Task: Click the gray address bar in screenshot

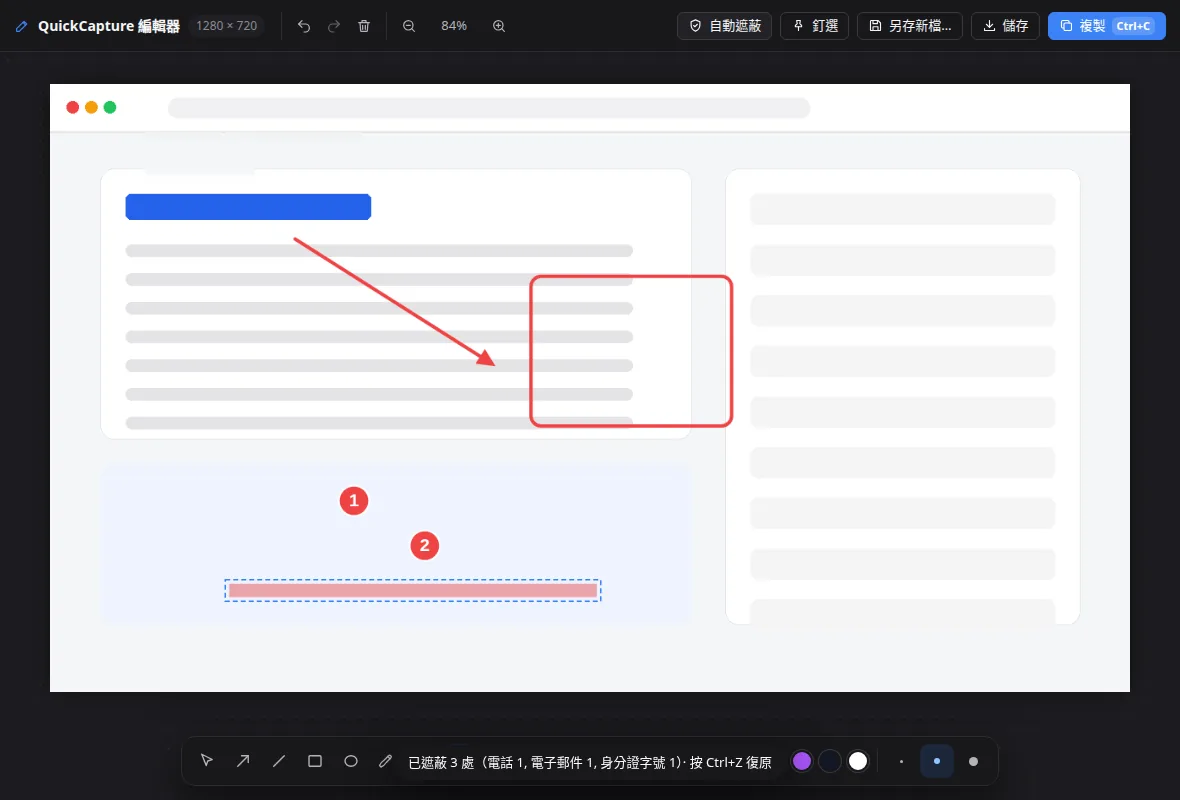Action: pyautogui.click(x=489, y=108)
